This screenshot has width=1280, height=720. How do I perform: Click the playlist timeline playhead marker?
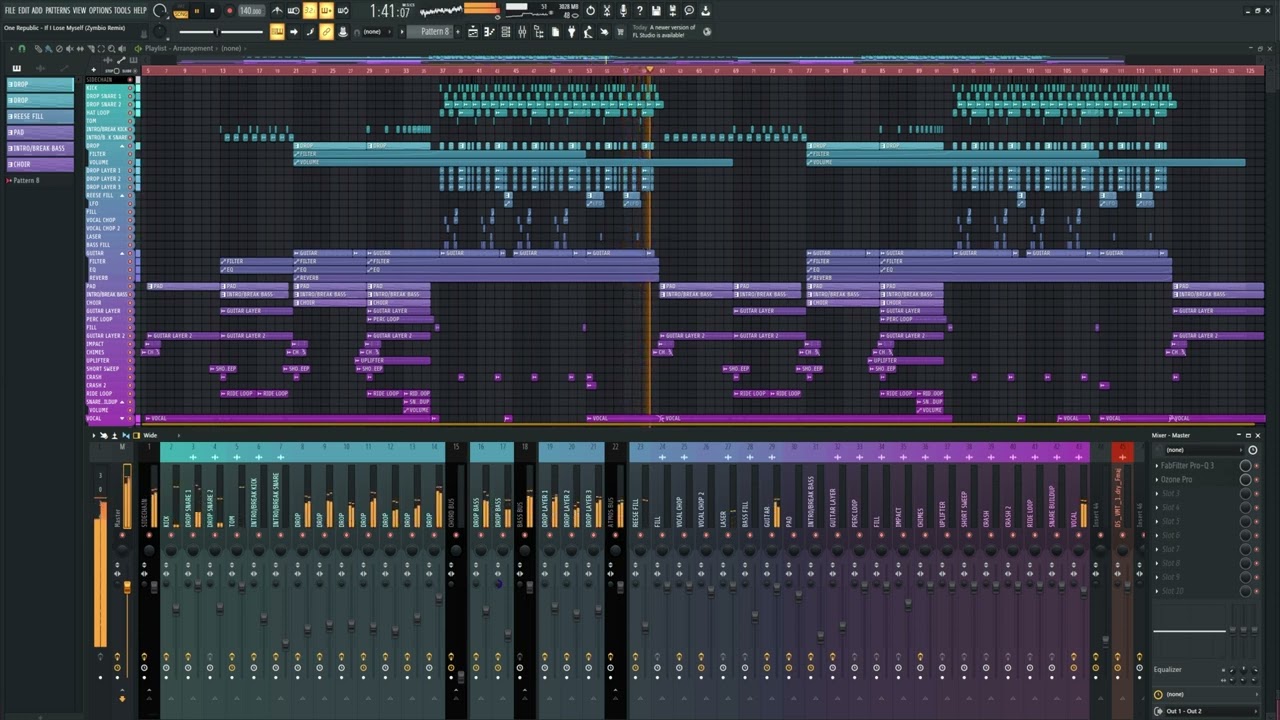click(x=649, y=70)
